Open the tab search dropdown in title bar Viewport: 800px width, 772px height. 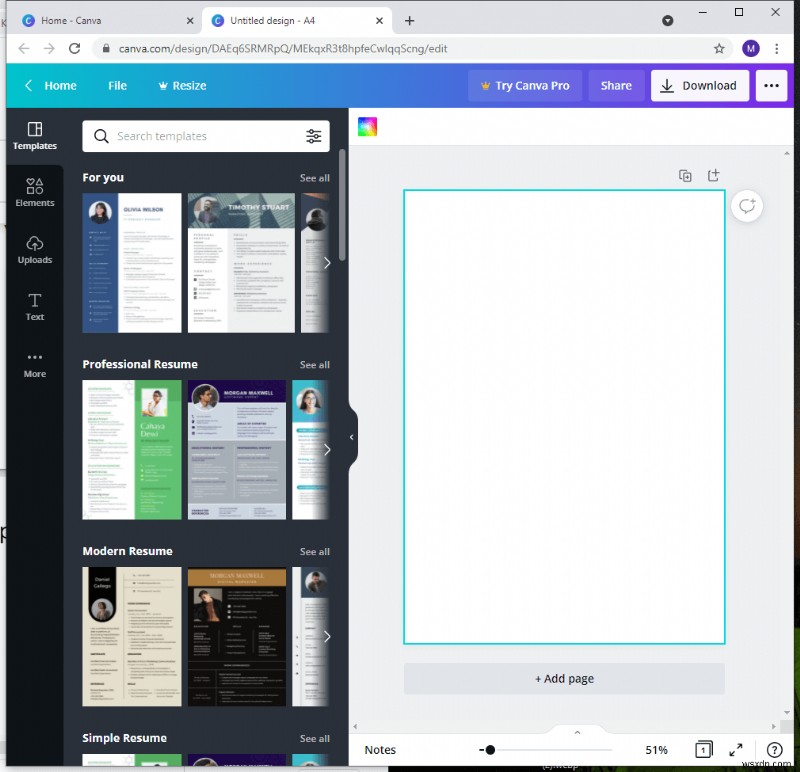pyautogui.click(x=667, y=20)
